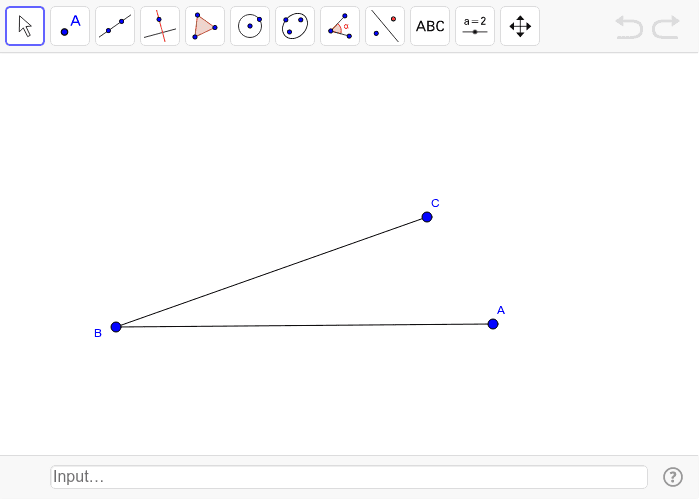
Task: Select the ABC Text tool
Action: (430, 26)
